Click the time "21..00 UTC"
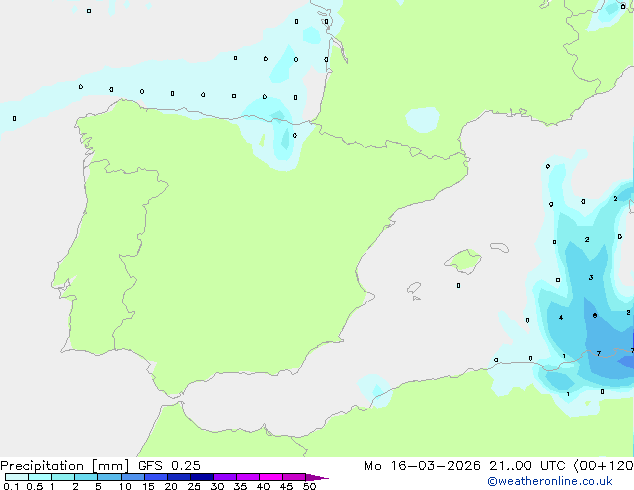Screen dimensions: 634x490 [527, 466]
